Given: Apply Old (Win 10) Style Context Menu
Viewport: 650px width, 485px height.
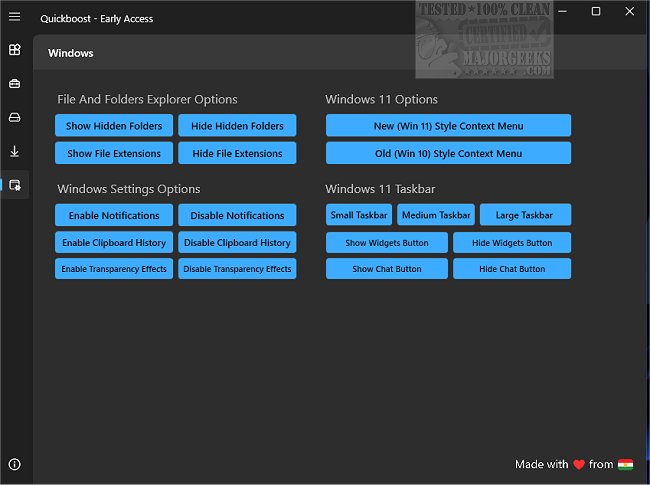Looking at the screenshot, I should coord(448,153).
